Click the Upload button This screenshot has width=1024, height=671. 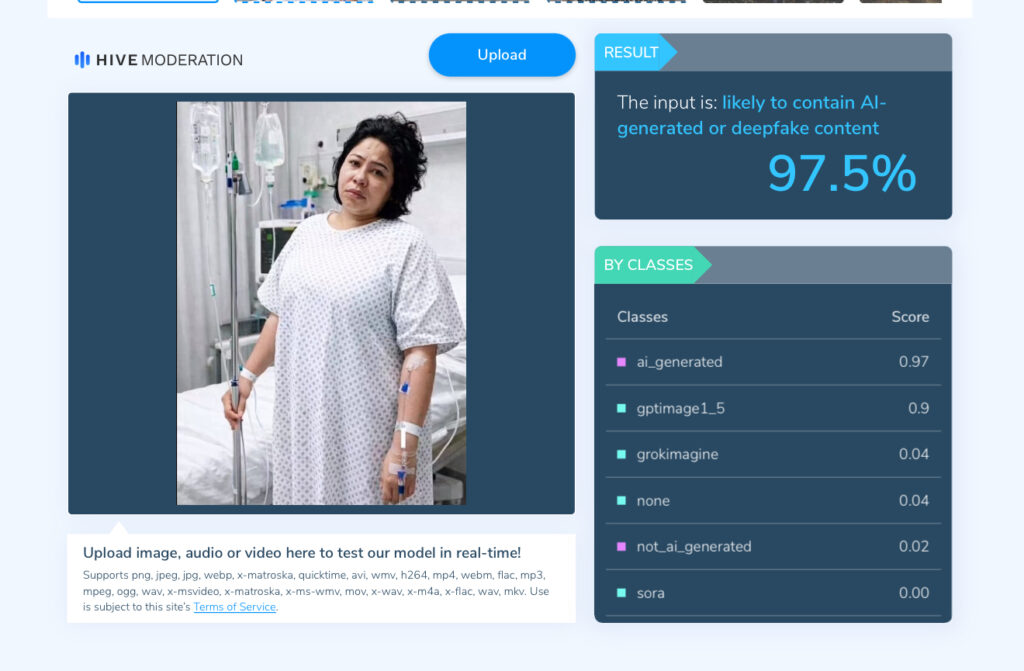pyautogui.click(x=502, y=55)
